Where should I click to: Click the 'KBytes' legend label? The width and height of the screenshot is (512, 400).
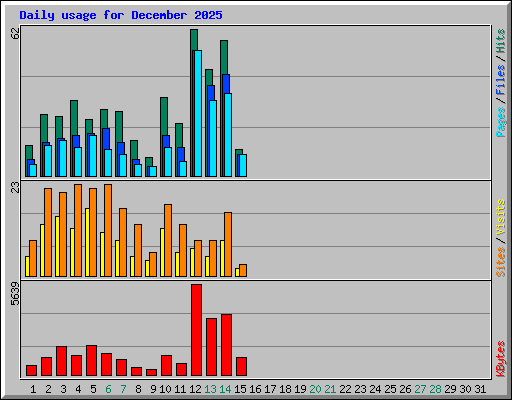(501, 359)
